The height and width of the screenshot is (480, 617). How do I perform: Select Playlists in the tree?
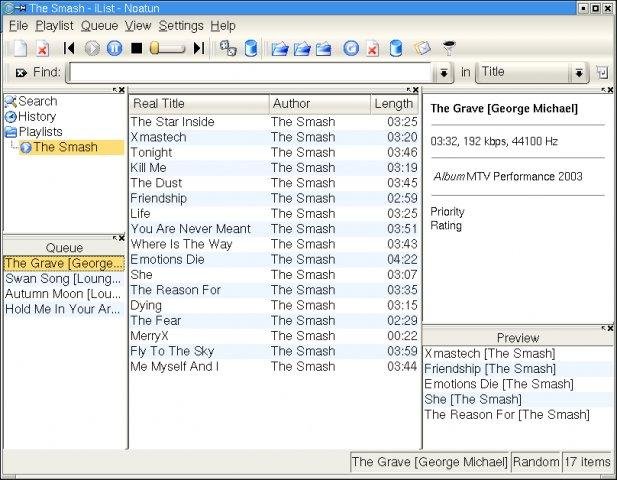(x=41, y=132)
